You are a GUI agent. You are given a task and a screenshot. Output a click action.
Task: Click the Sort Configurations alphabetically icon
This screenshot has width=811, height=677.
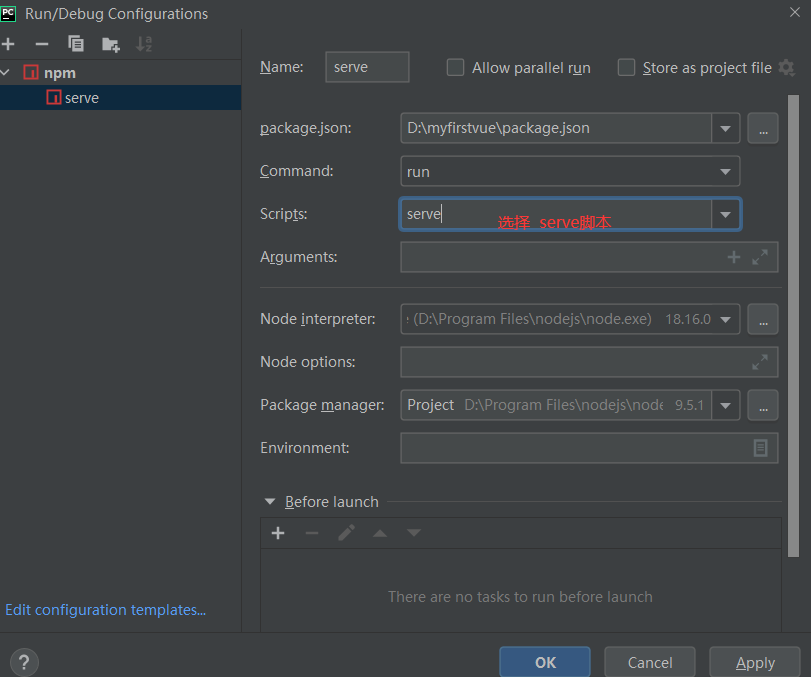144,44
